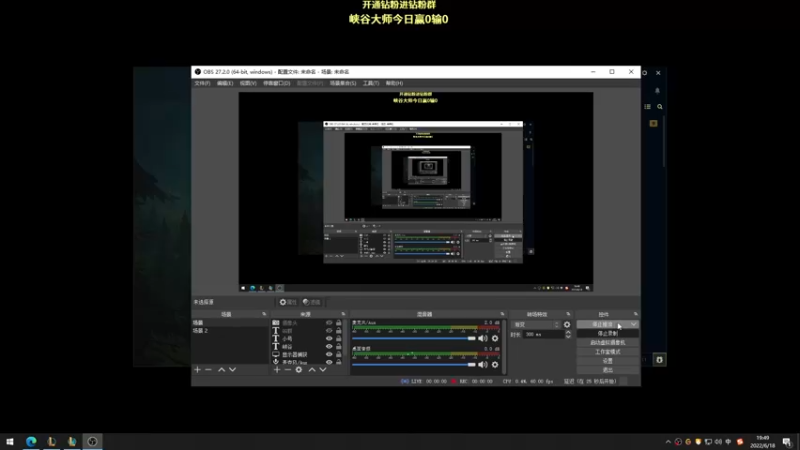Open the scene transition type dropdown
Screen dimensions: 800x450
pos(536,324)
